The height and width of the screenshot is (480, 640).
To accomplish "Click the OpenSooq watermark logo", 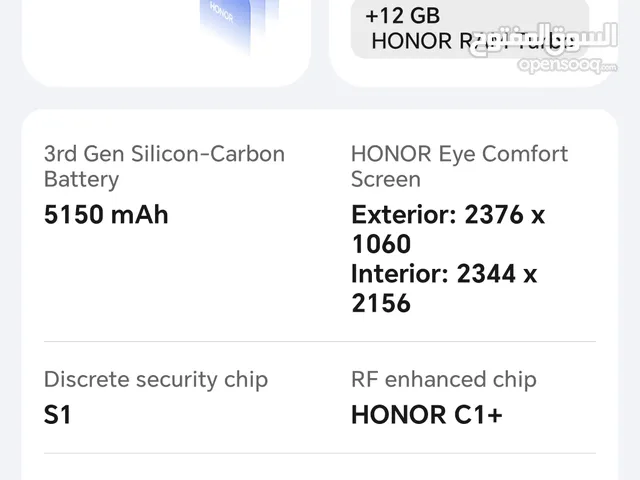I will coord(545,48).
